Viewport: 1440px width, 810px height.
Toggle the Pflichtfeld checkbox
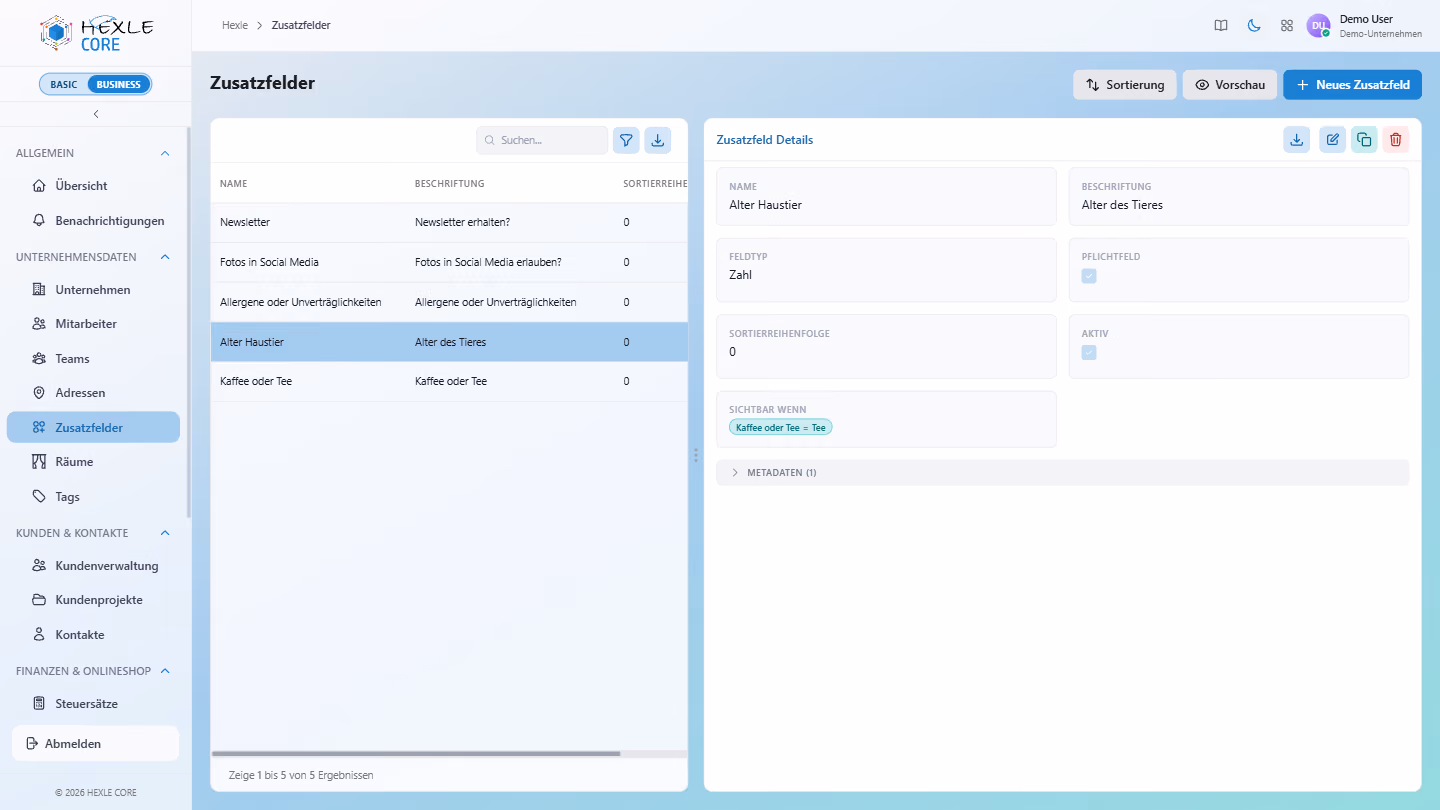1089,276
